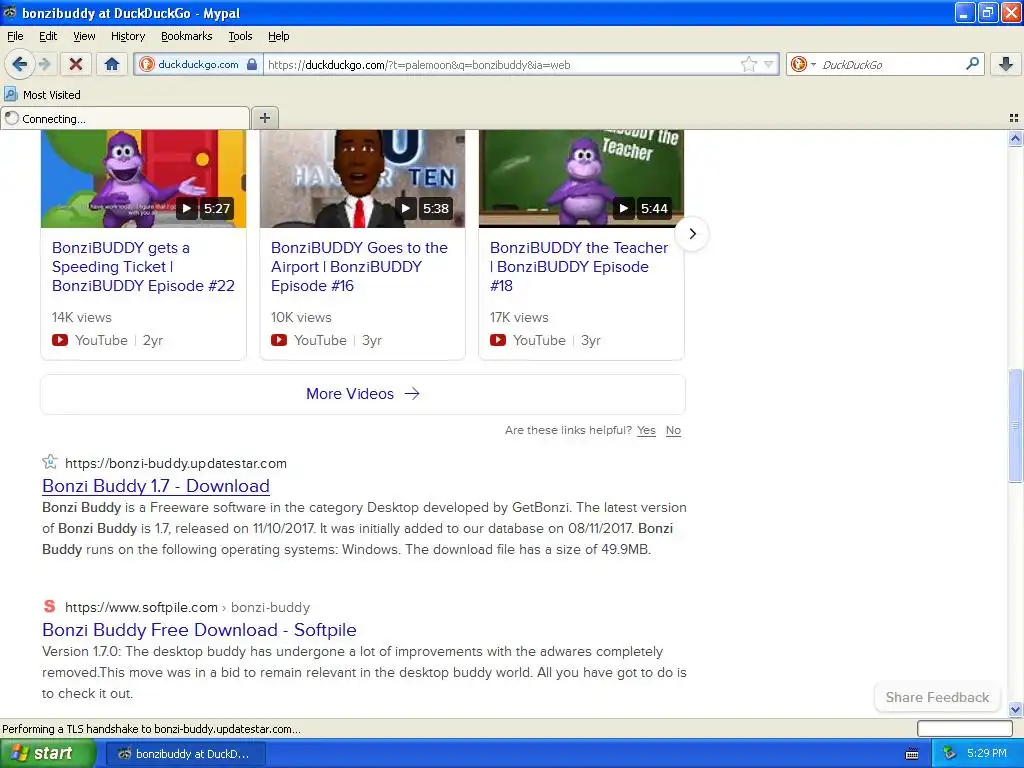Click the TLS handshake status bar text
The image size is (1024, 768).
tap(152, 729)
